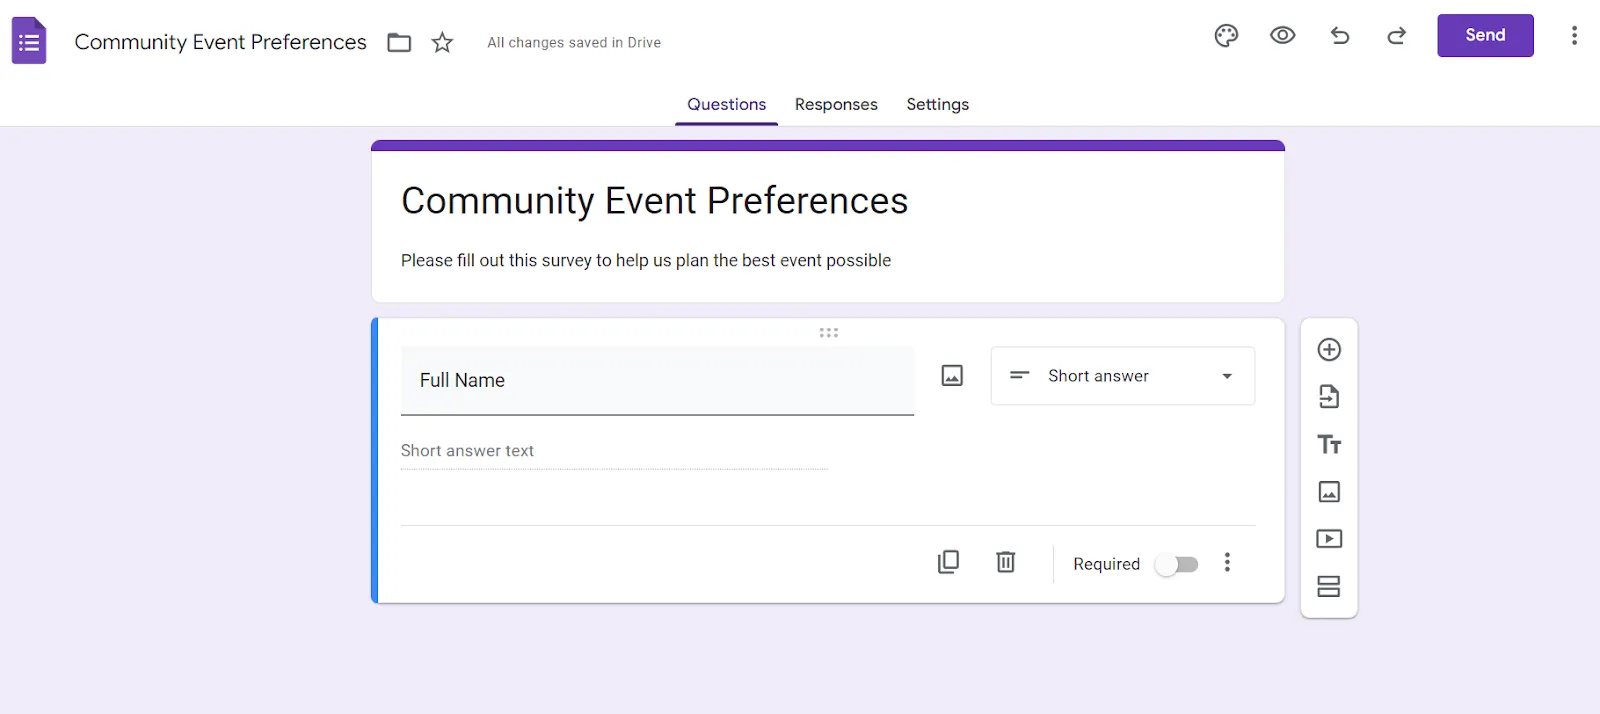
Task: Add a video to the form
Action: click(x=1329, y=539)
